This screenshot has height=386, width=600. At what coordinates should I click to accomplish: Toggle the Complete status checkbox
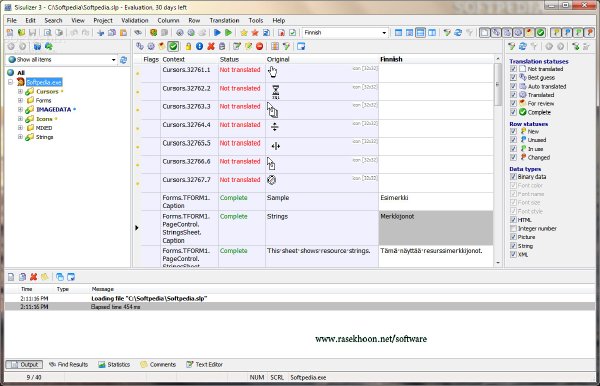[514, 112]
